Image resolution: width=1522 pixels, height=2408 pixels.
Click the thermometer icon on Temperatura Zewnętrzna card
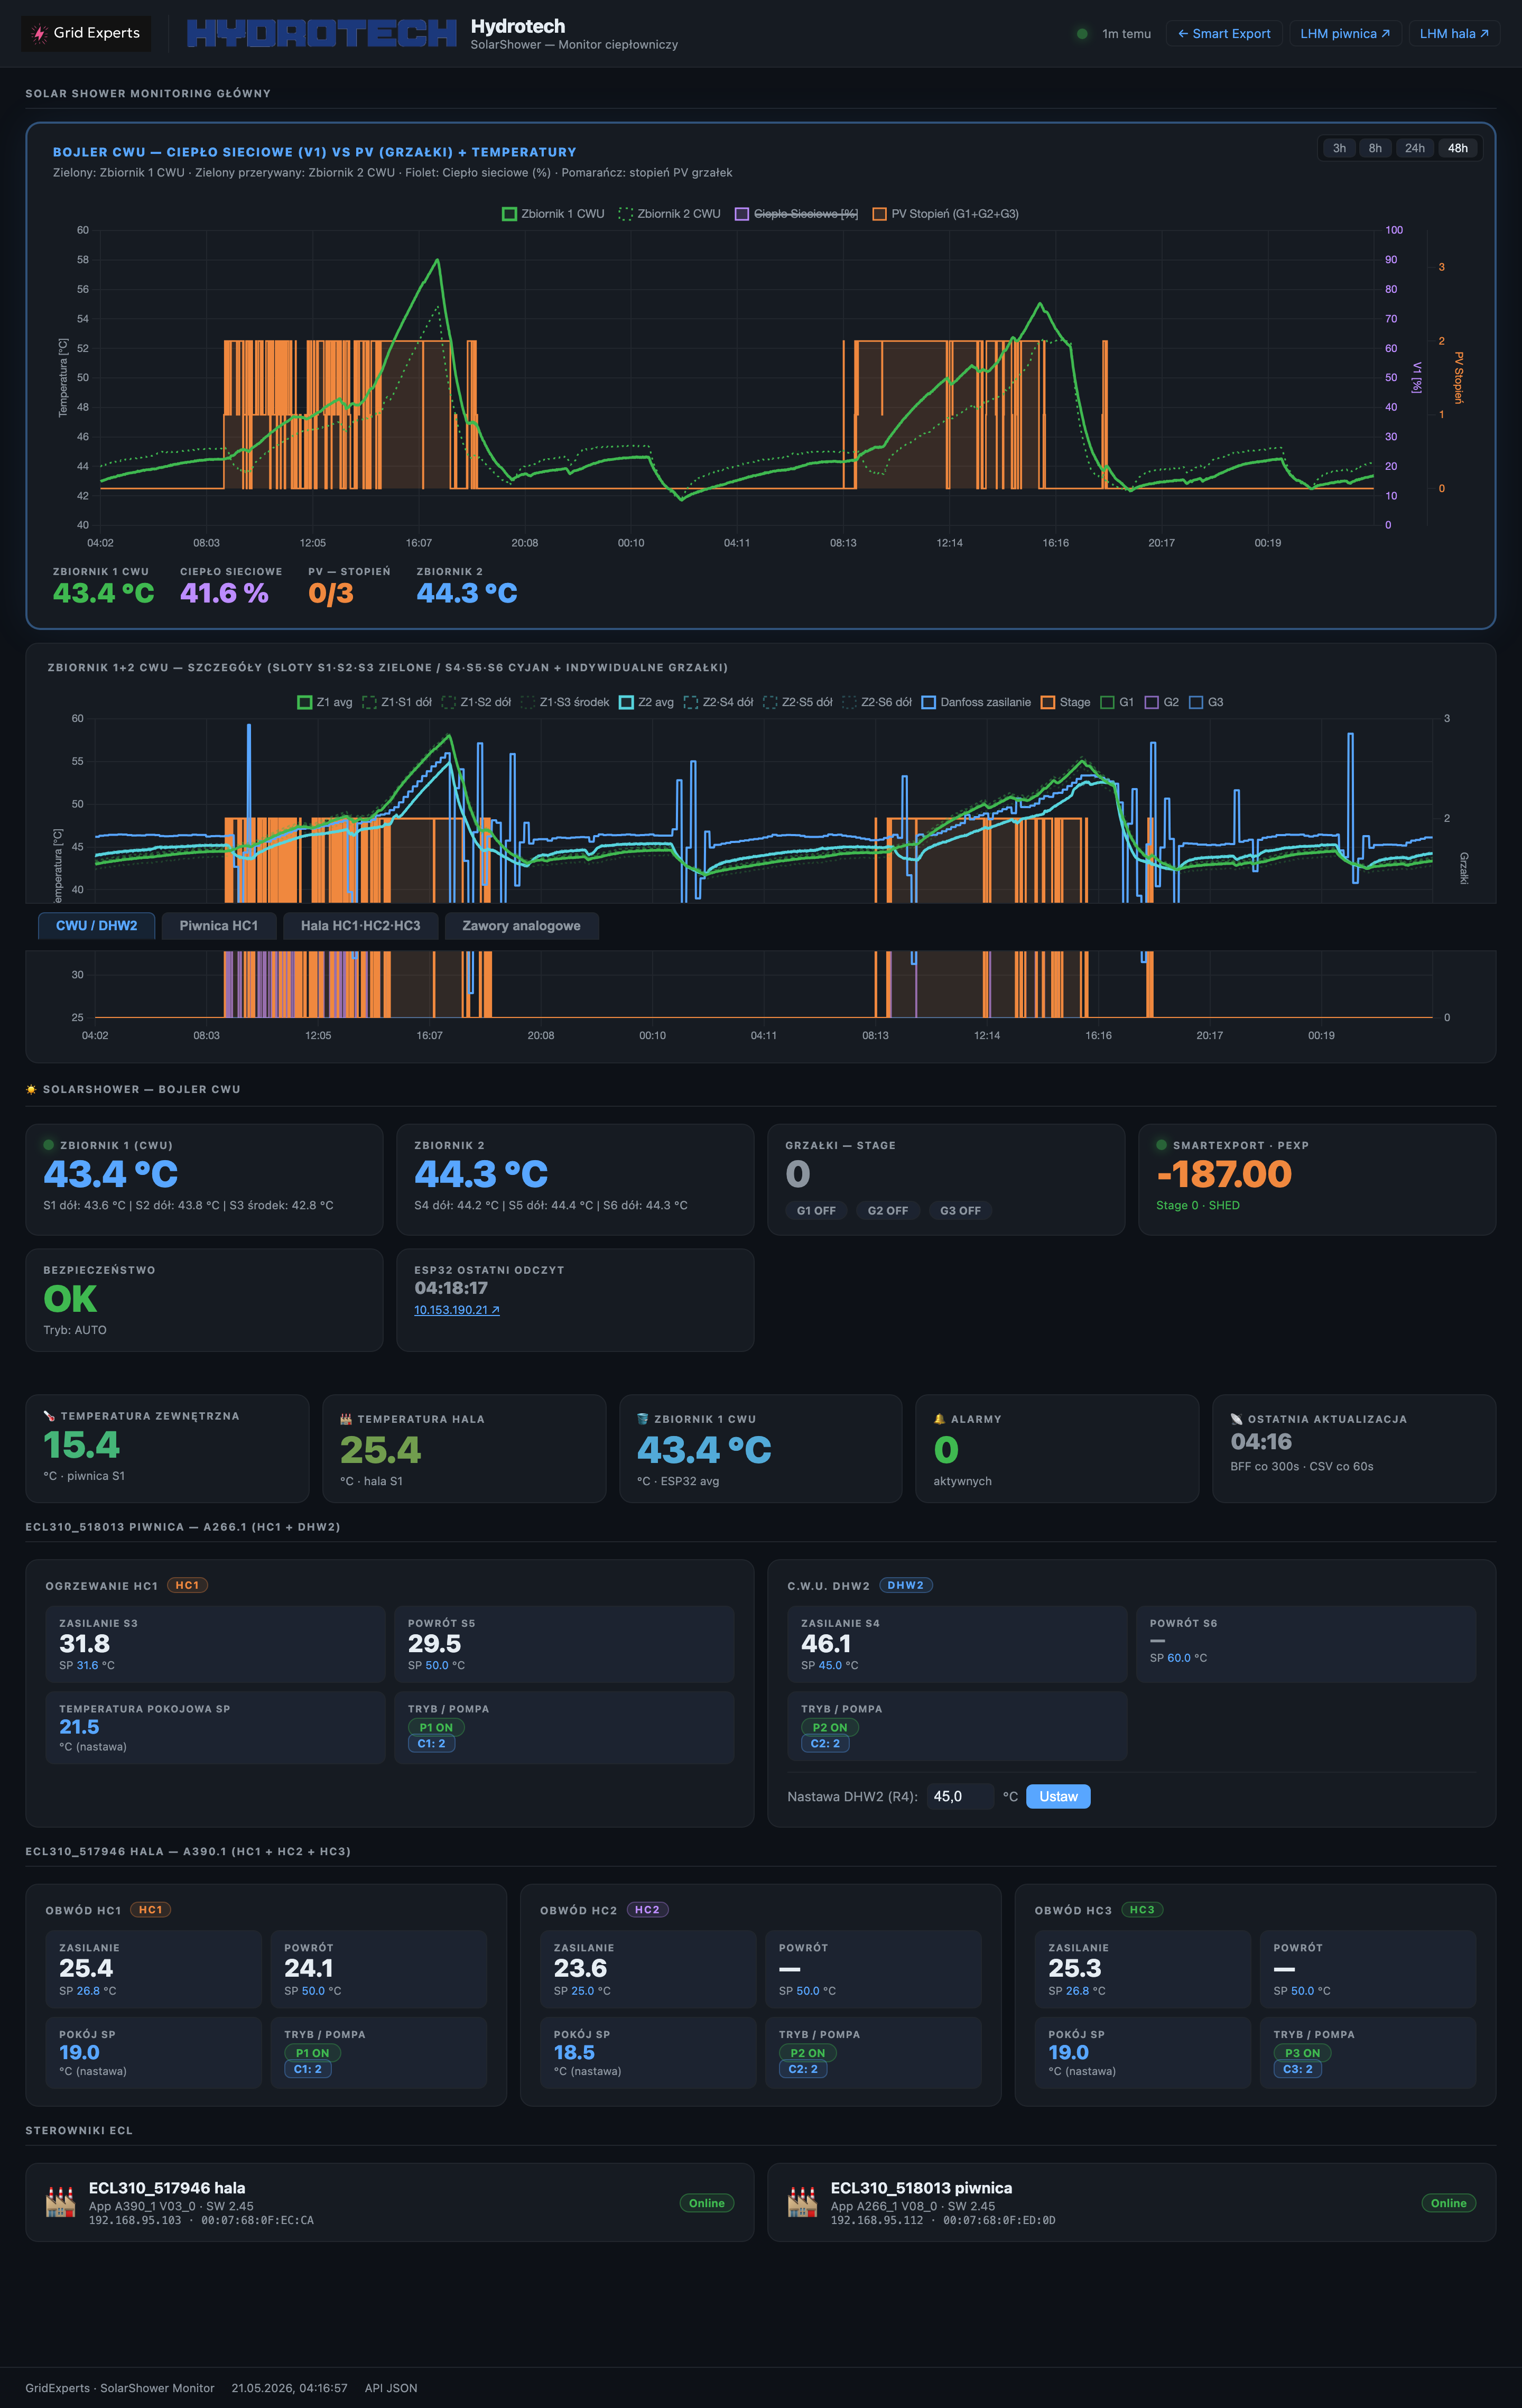click(x=49, y=1416)
